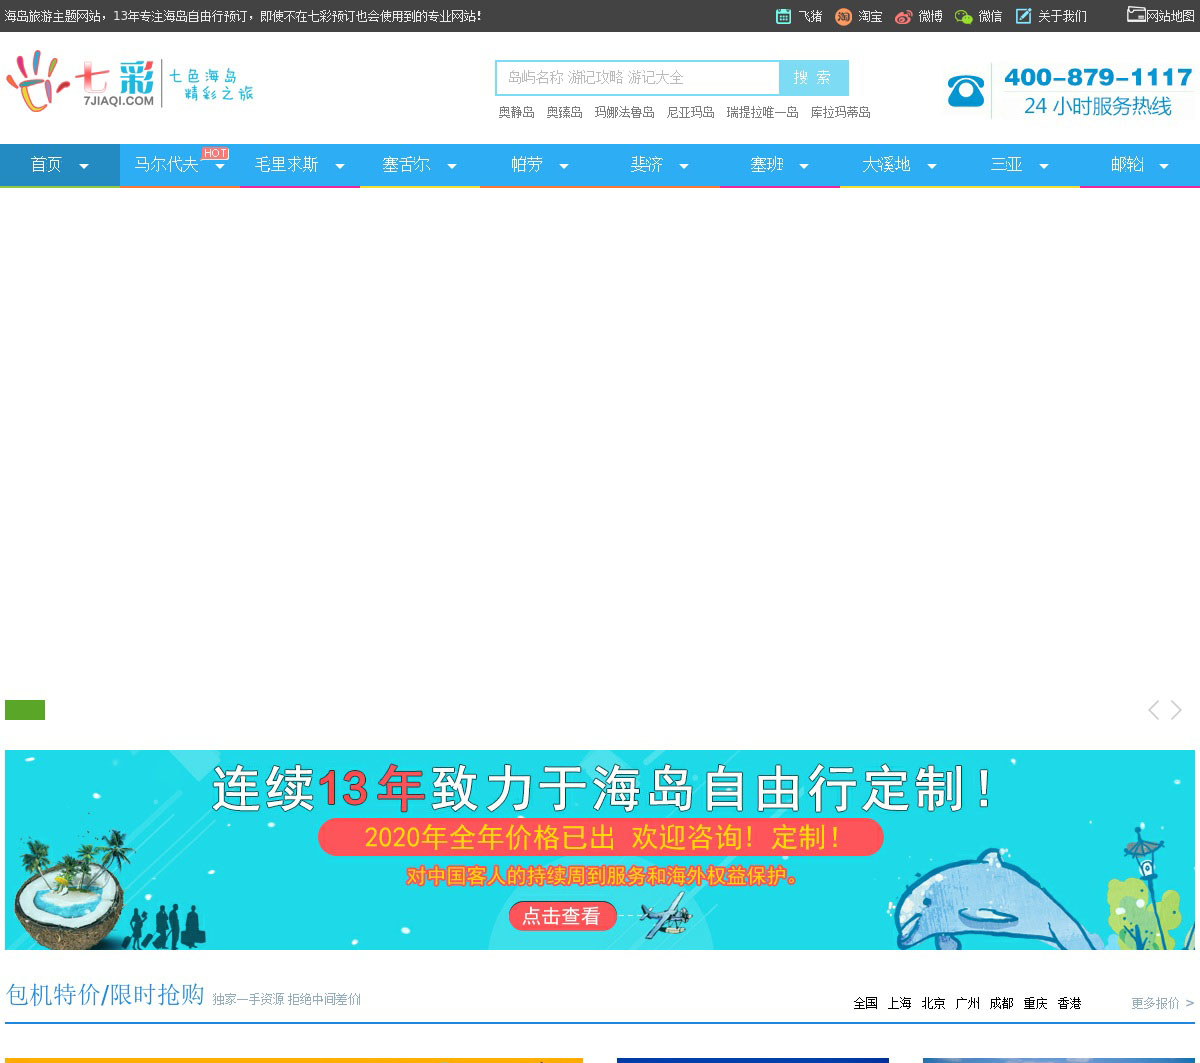Screen dimensions: 1200x1063
Task: Filter deals by 广州
Action: point(968,1003)
